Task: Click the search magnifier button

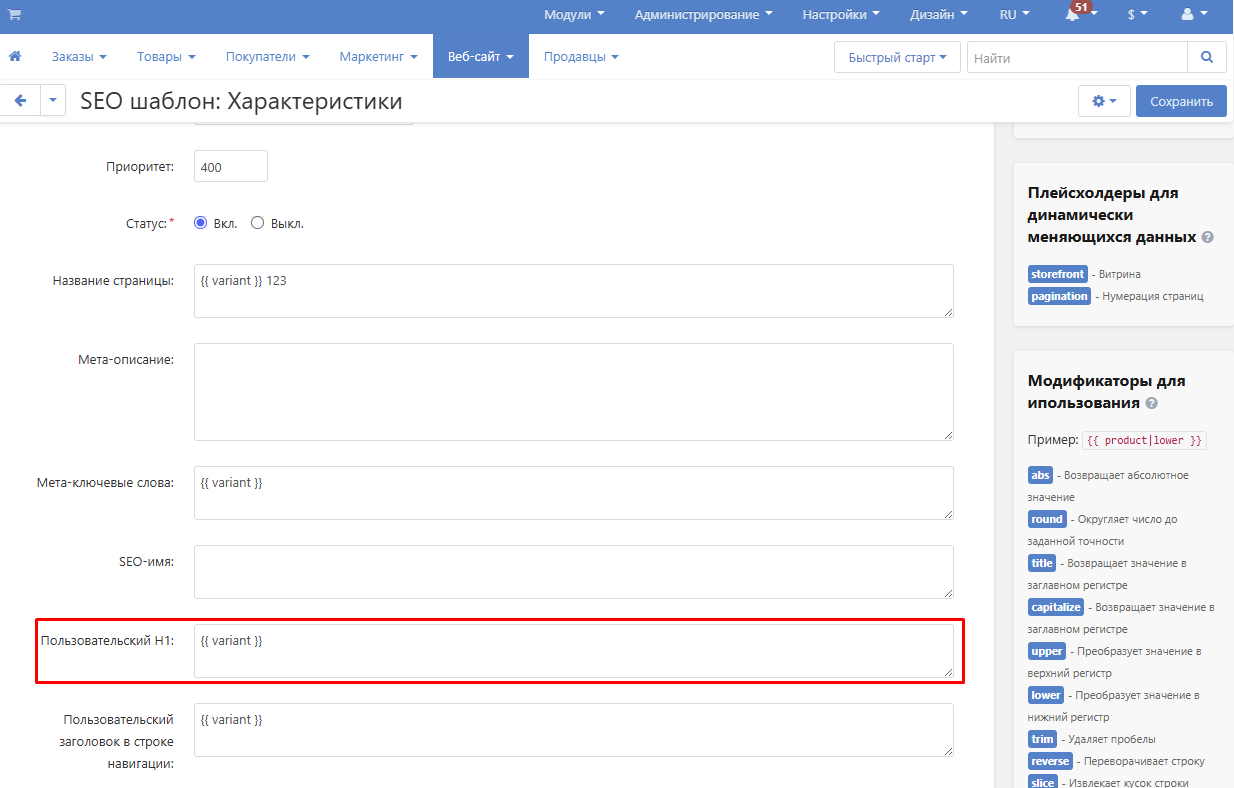Action: pyautogui.click(x=1207, y=57)
